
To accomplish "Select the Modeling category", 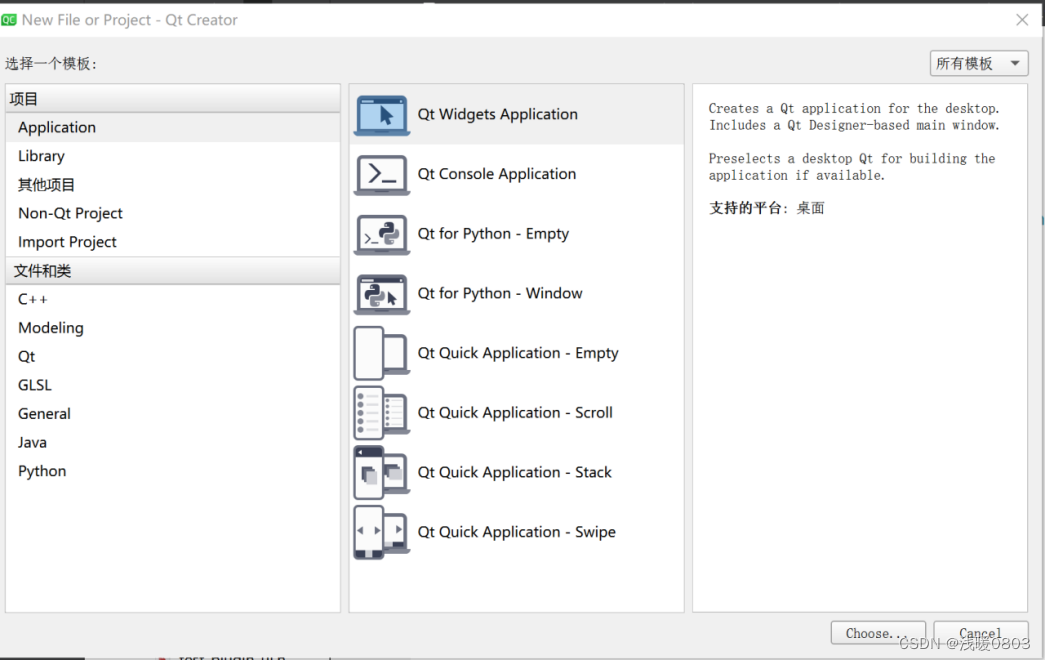I will (x=50, y=327).
